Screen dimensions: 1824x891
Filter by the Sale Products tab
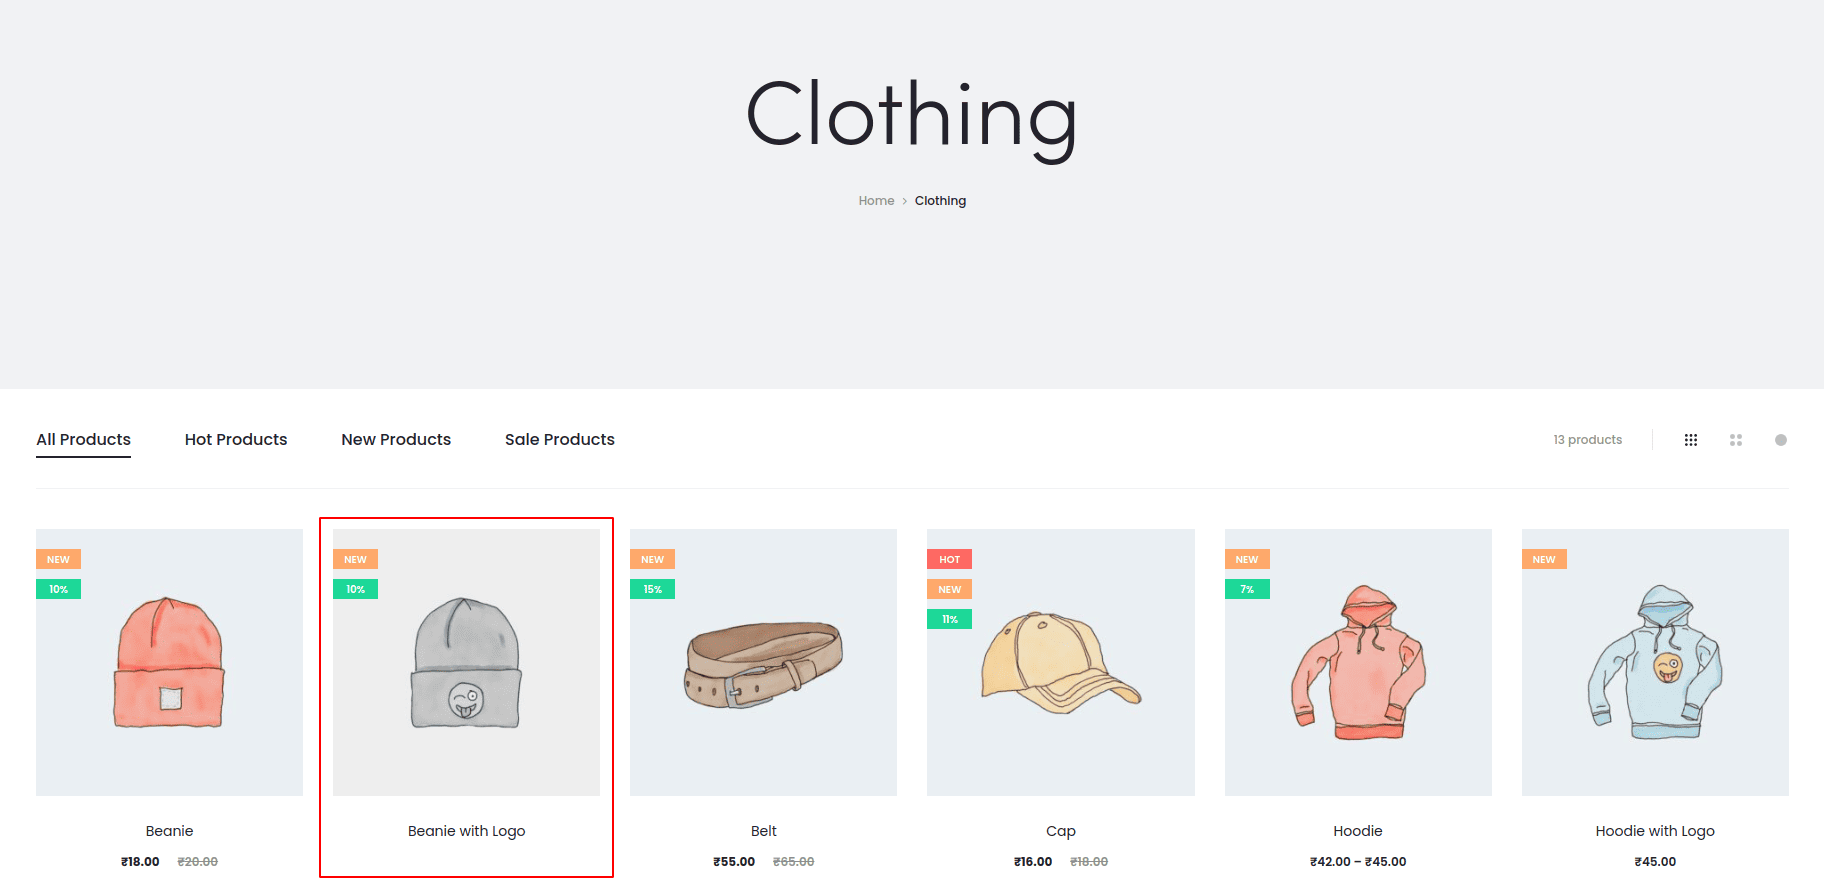pos(559,439)
